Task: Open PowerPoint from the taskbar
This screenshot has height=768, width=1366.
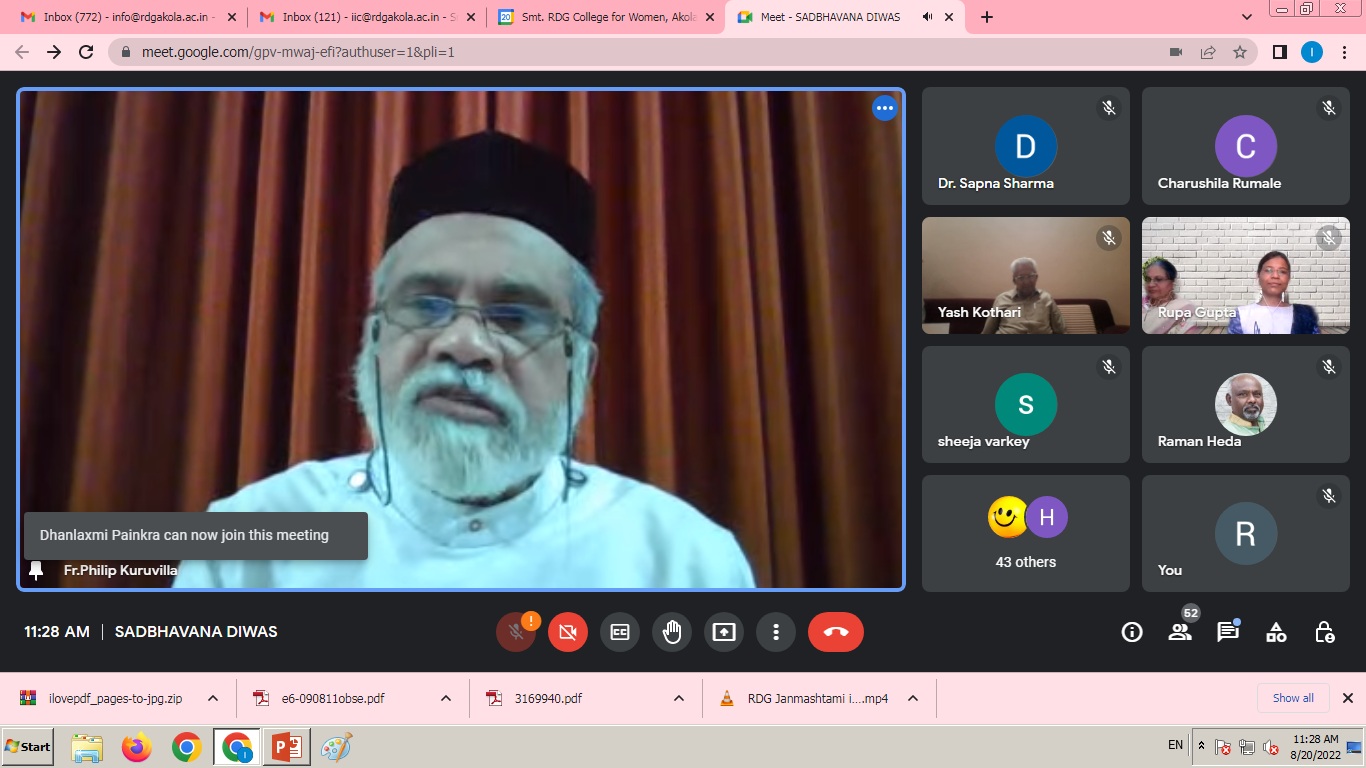Action: 286,747
